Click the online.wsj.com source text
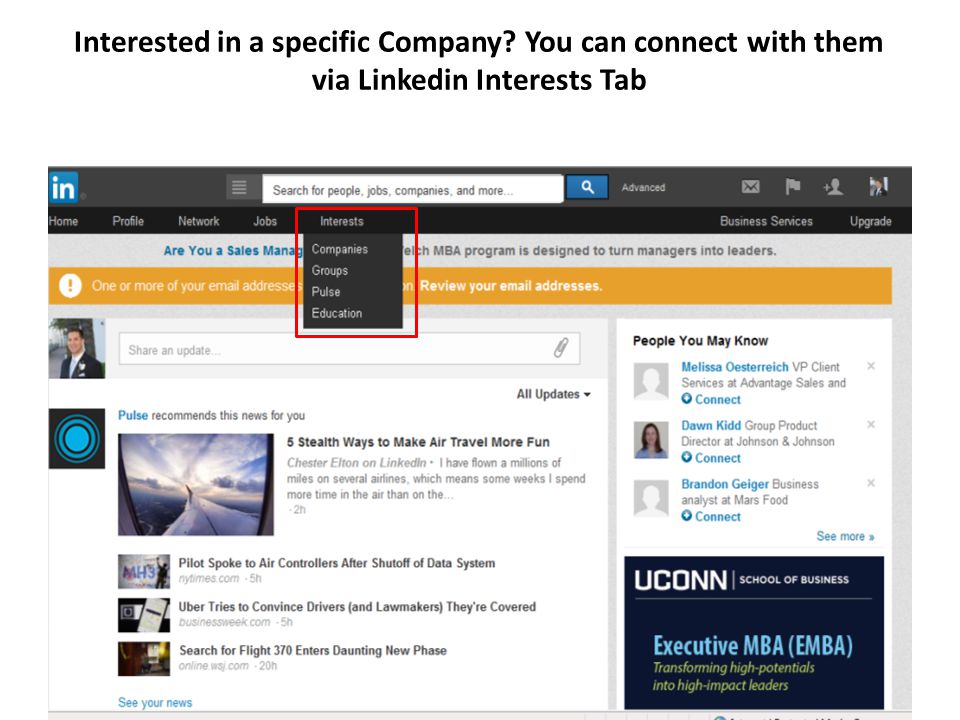 pyautogui.click(x=213, y=666)
